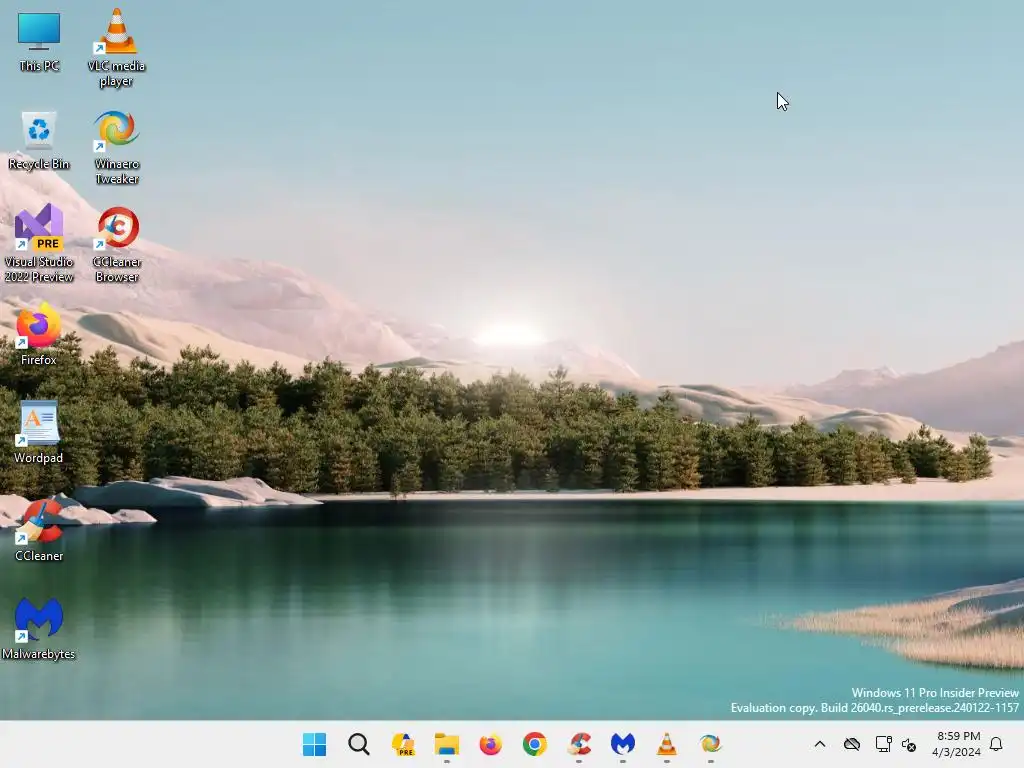Select the Winaero Tweaker desktop shortcut

pos(116,147)
